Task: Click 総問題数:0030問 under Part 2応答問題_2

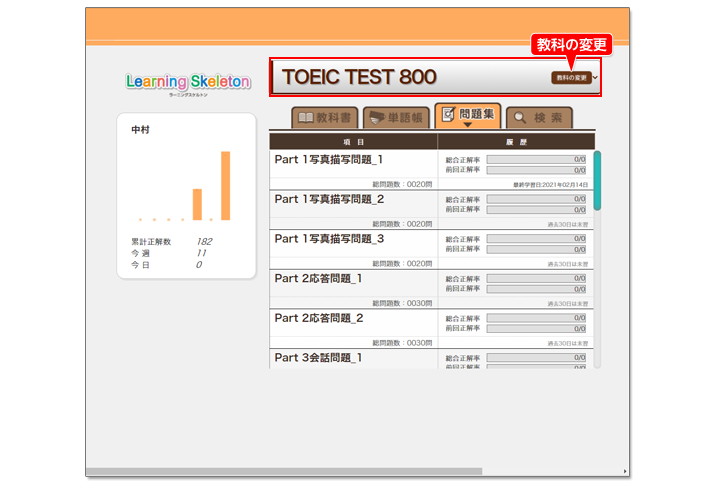Action: tap(402, 343)
